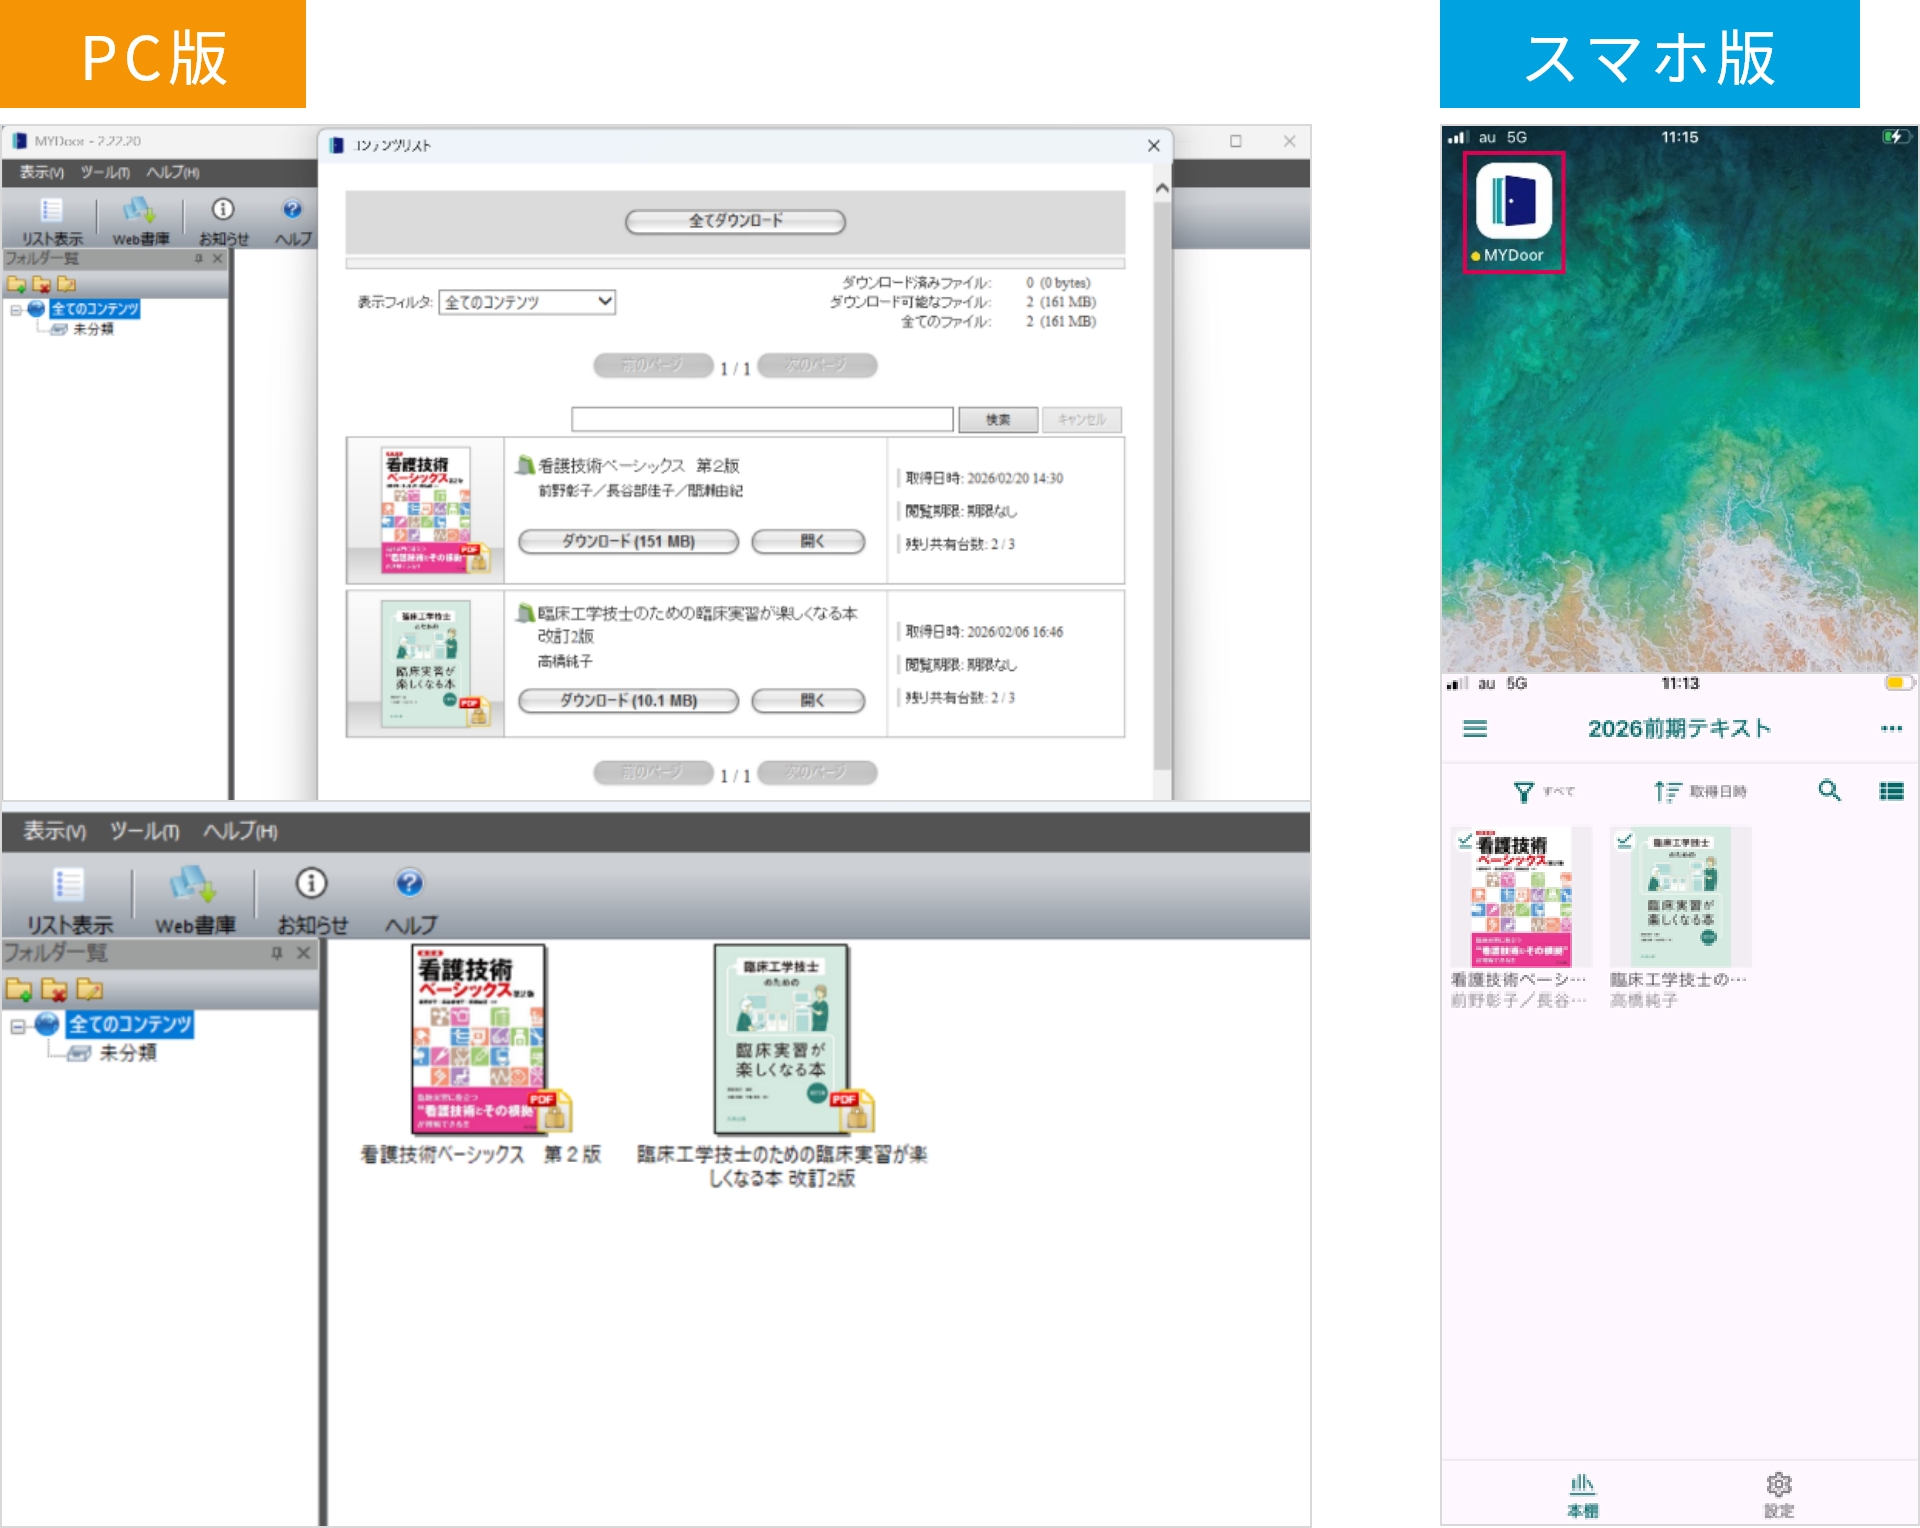Click the 検索 button
Screen dimensions: 1920x1528
pyautogui.click(x=998, y=420)
